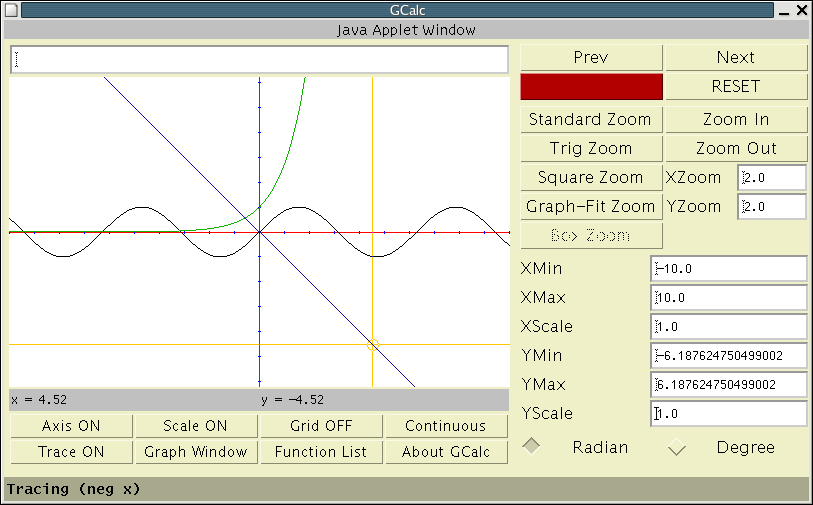The image size is (813, 505).
Task: Click the XMin label
Action: tap(541, 269)
